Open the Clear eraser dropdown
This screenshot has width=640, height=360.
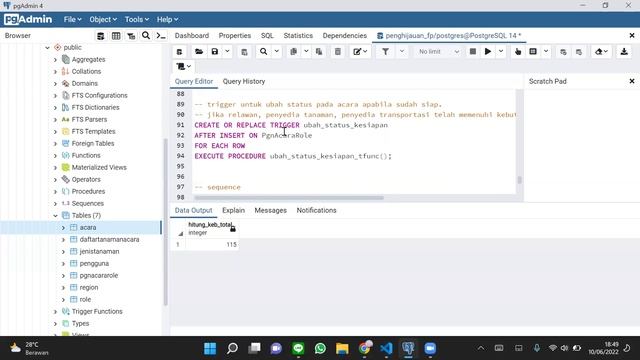(x=601, y=52)
